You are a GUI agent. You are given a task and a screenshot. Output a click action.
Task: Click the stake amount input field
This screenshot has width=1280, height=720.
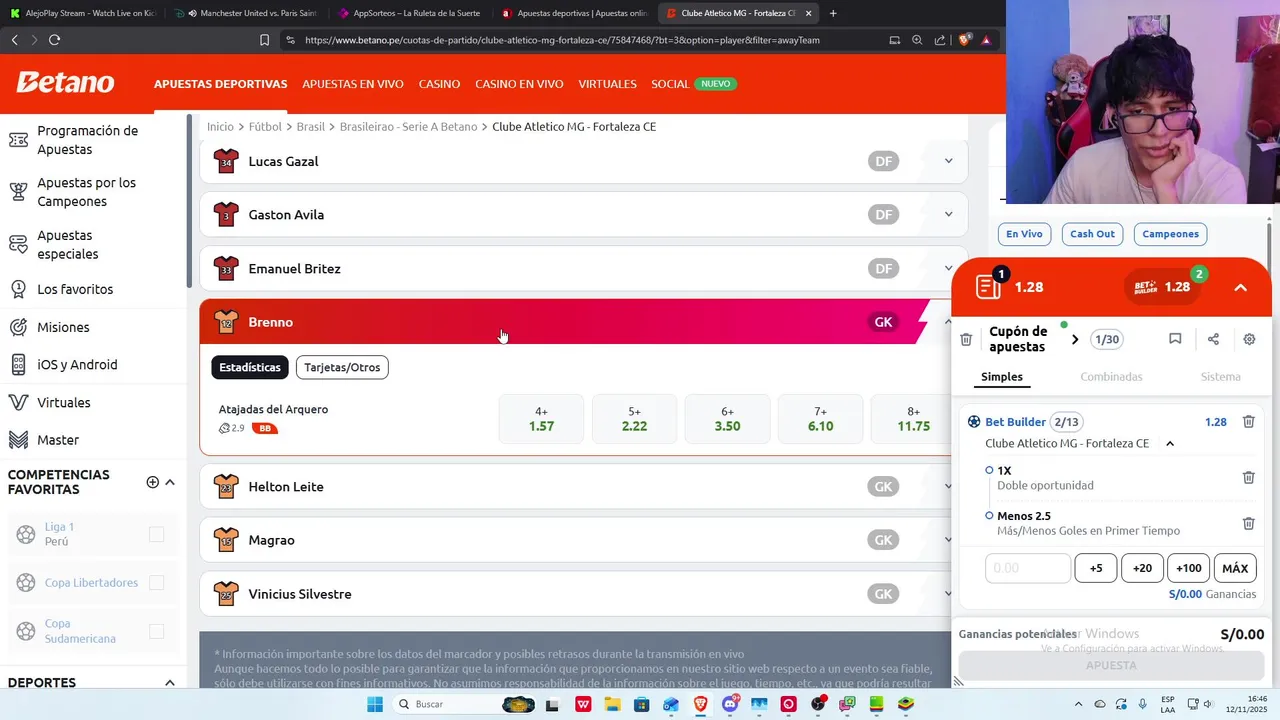[1028, 568]
